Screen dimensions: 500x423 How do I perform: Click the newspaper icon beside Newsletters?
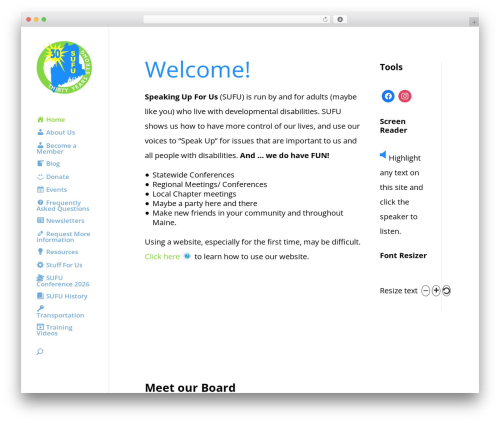[40, 220]
